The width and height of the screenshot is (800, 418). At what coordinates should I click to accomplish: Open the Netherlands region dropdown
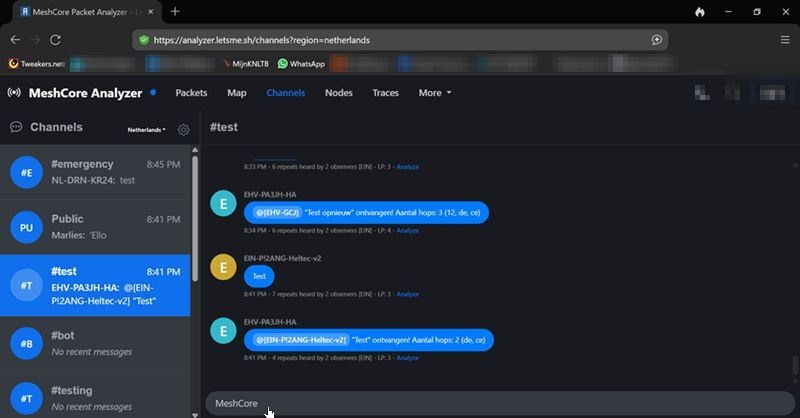pos(146,130)
